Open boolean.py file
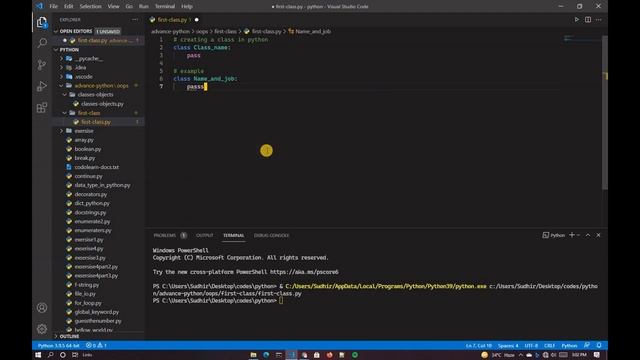 tap(88, 149)
